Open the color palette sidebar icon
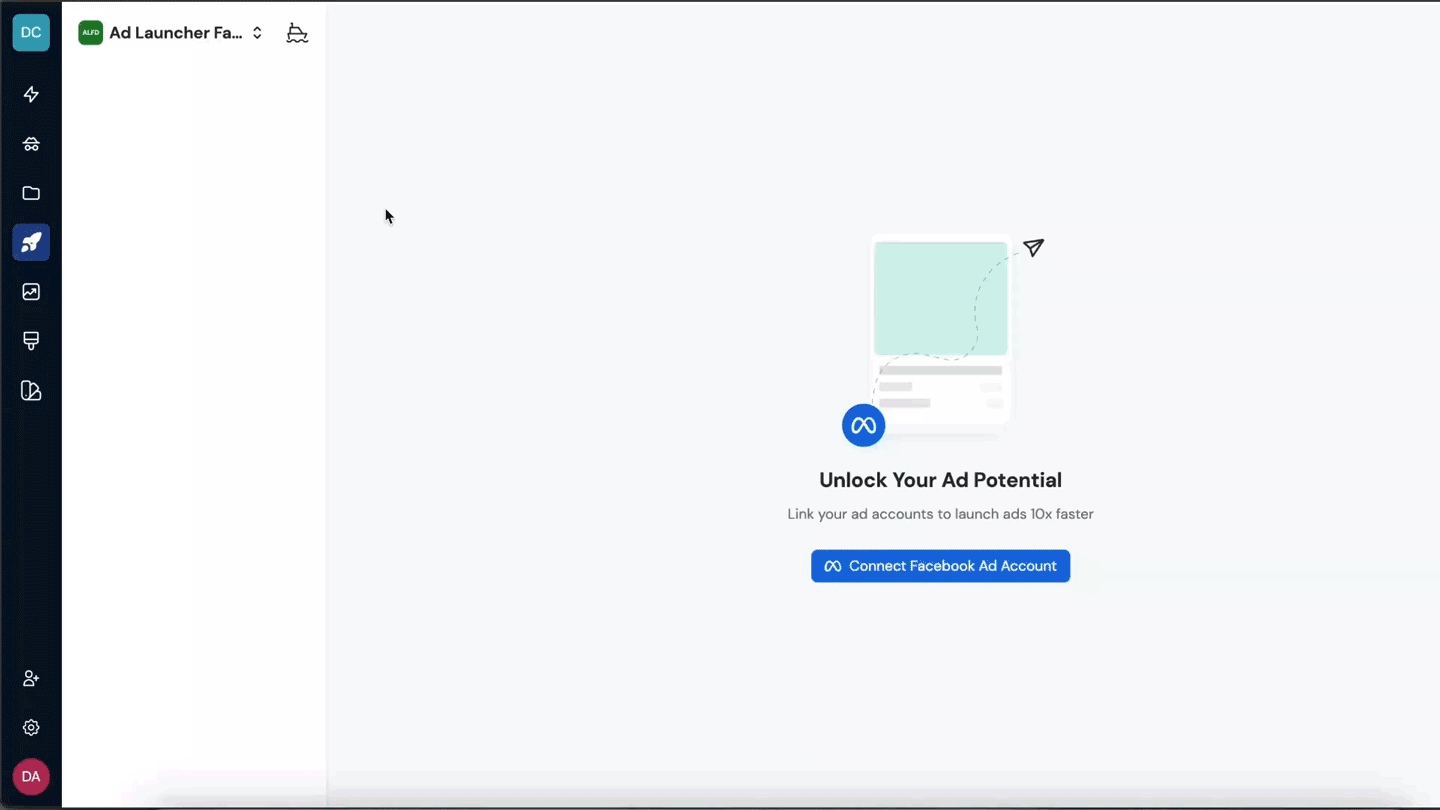Viewport: 1440px width, 810px height. click(31, 391)
